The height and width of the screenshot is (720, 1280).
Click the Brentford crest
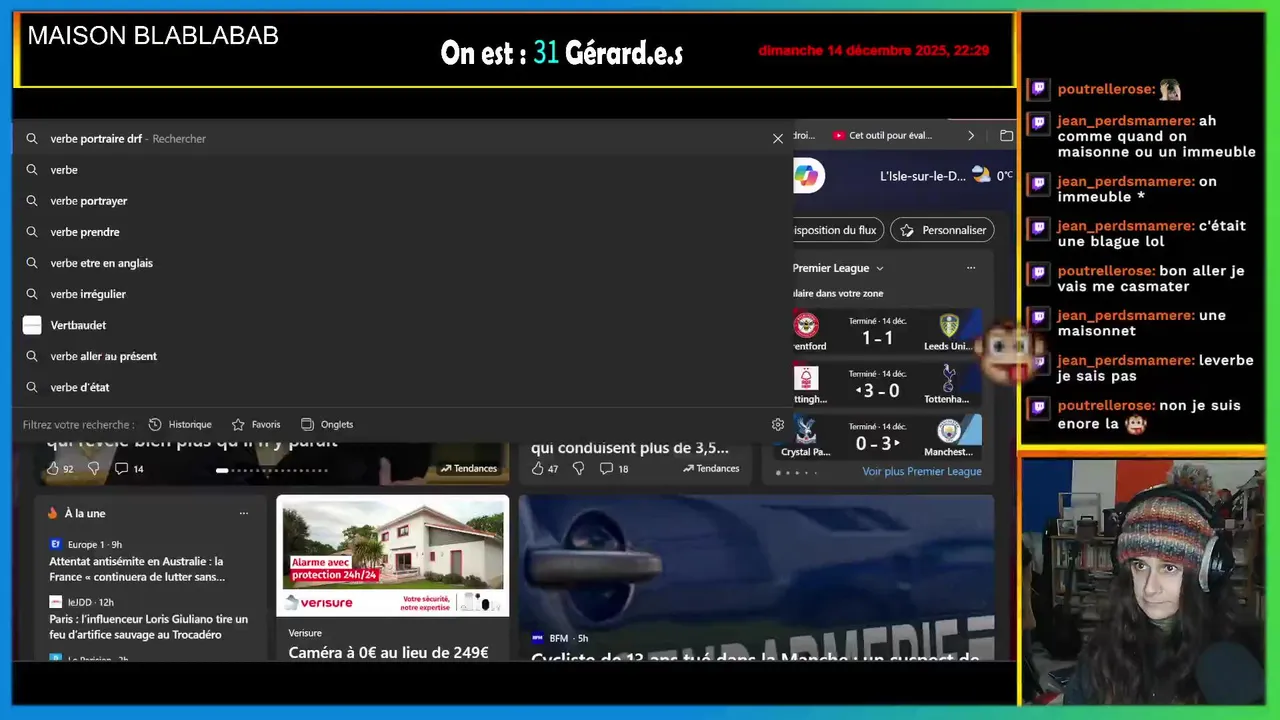[806, 325]
